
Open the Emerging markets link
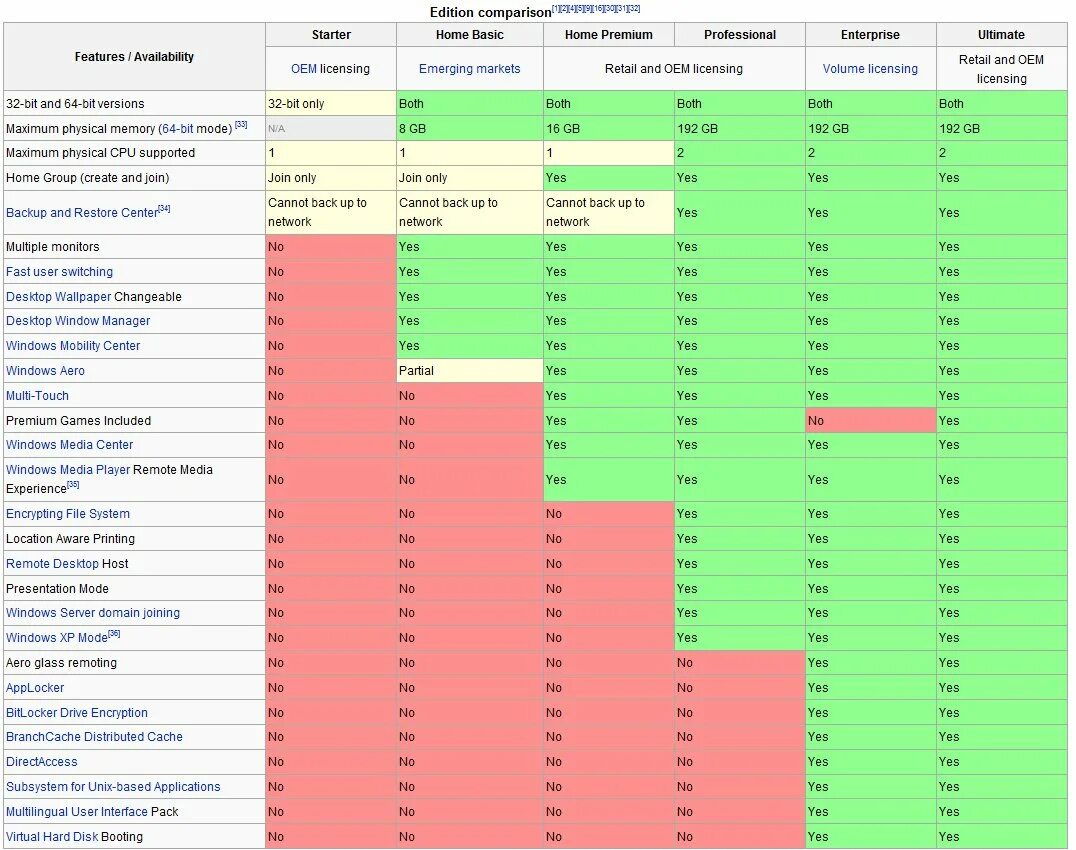click(469, 69)
